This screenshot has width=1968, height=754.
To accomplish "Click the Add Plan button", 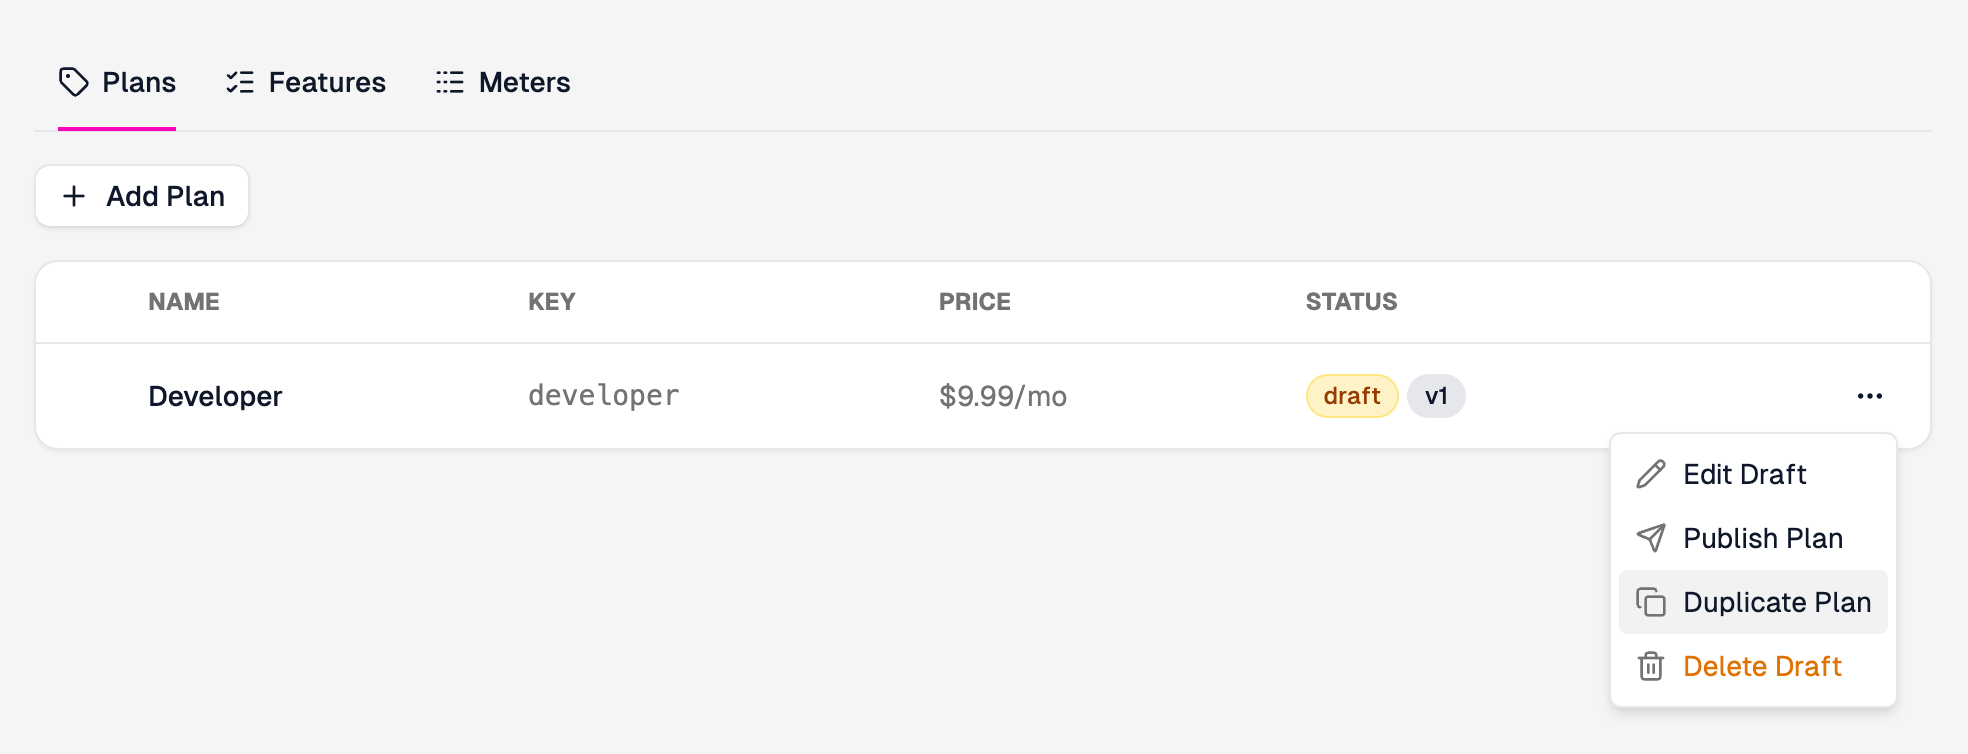I will tap(141, 196).
